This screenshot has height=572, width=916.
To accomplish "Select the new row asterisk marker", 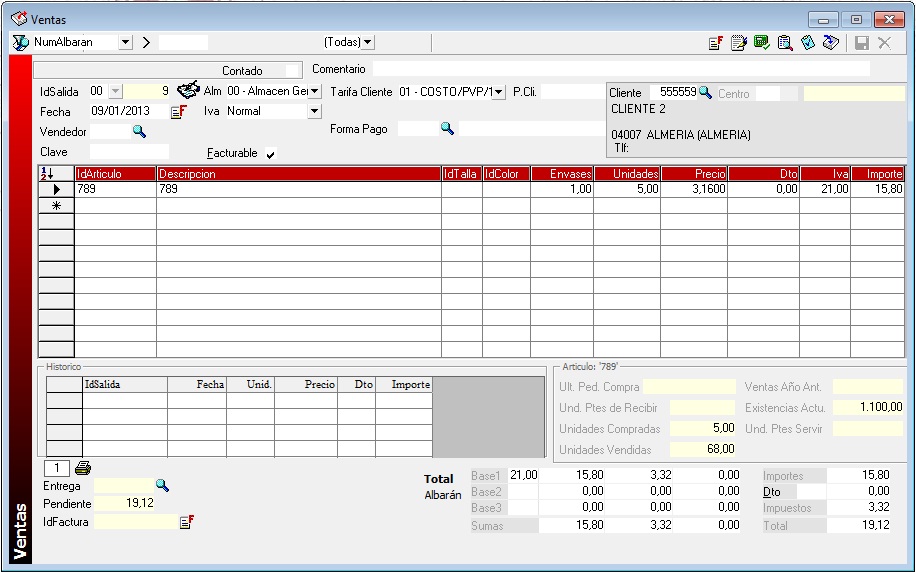I will point(56,206).
